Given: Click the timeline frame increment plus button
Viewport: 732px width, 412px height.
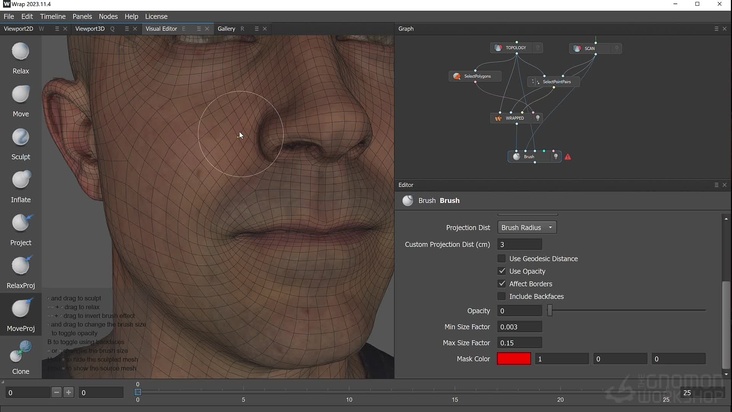Looking at the screenshot, I should tap(68, 393).
